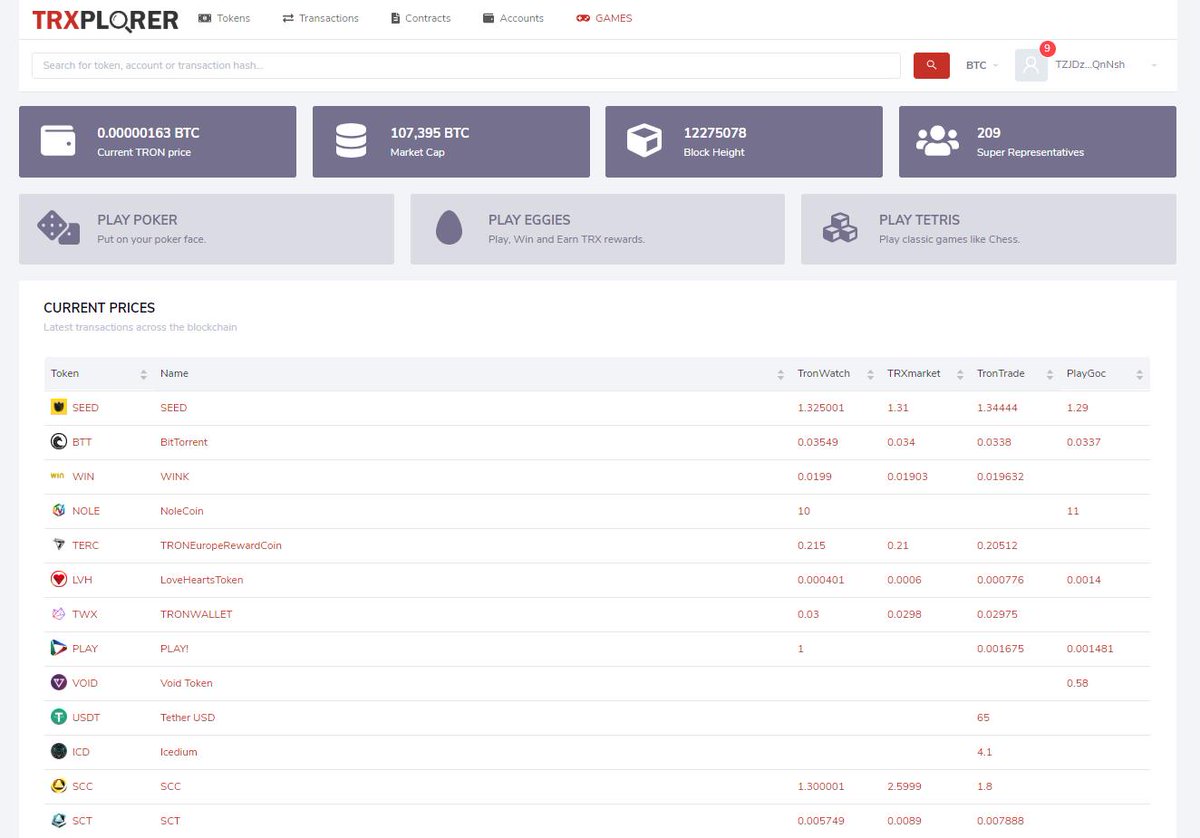
Task: Click the blocks icon on PLAY TETRIS card
Action: [x=840, y=228]
